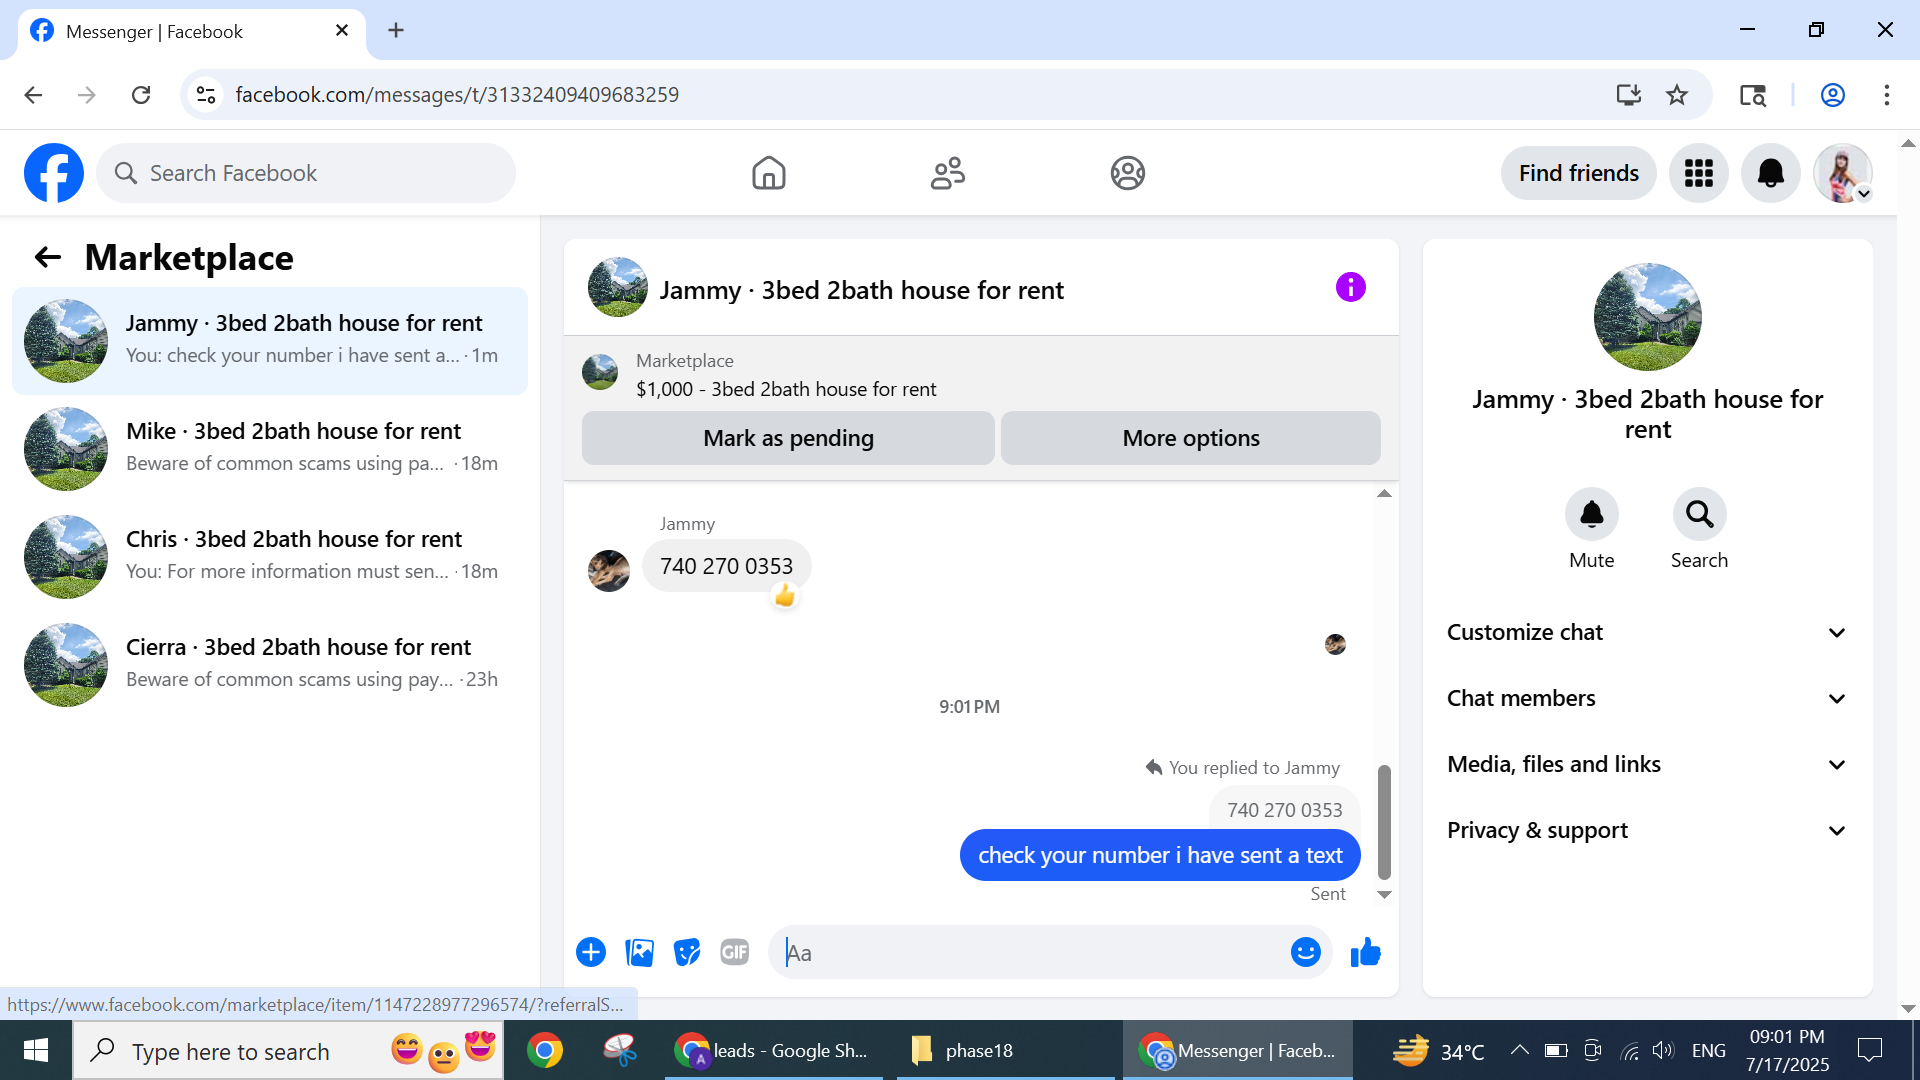Open Chrome three-dot menu
The height and width of the screenshot is (1080, 1920).
pyautogui.click(x=1887, y=95)
